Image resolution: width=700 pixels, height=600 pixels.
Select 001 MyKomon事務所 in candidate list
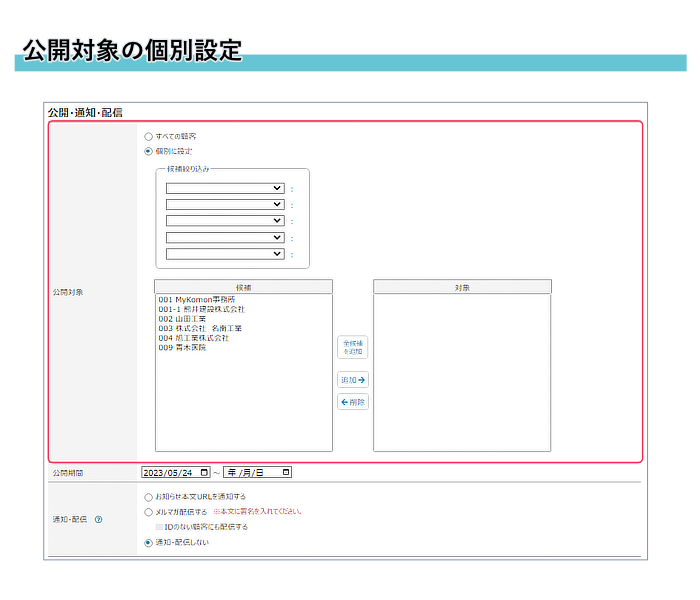click(x=196, y=300)
